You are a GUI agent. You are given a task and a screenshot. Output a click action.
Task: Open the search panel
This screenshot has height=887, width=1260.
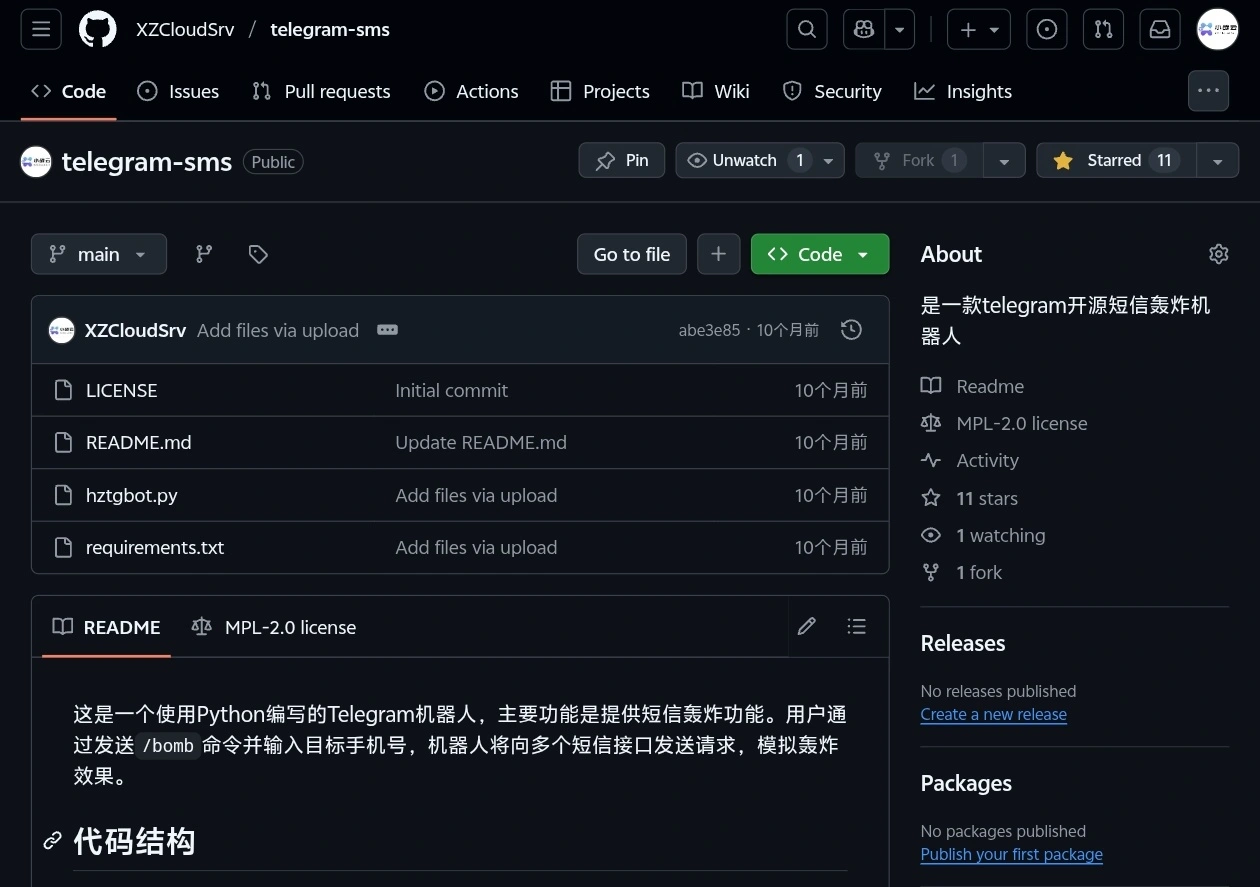tap(806, 29)
